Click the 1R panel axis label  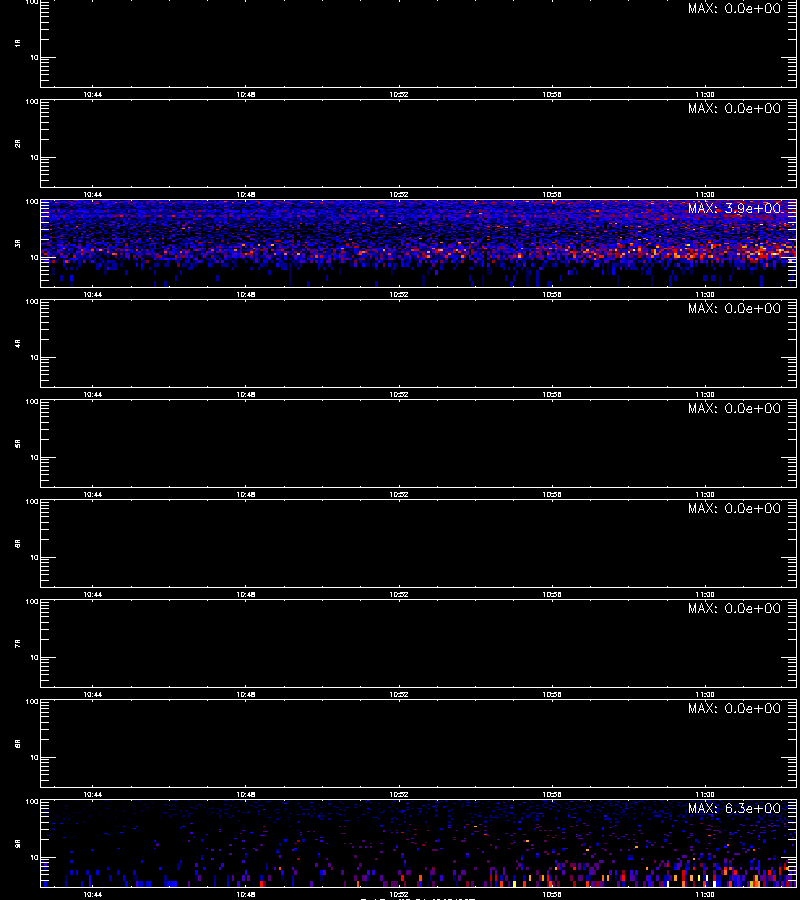[18, 43]
